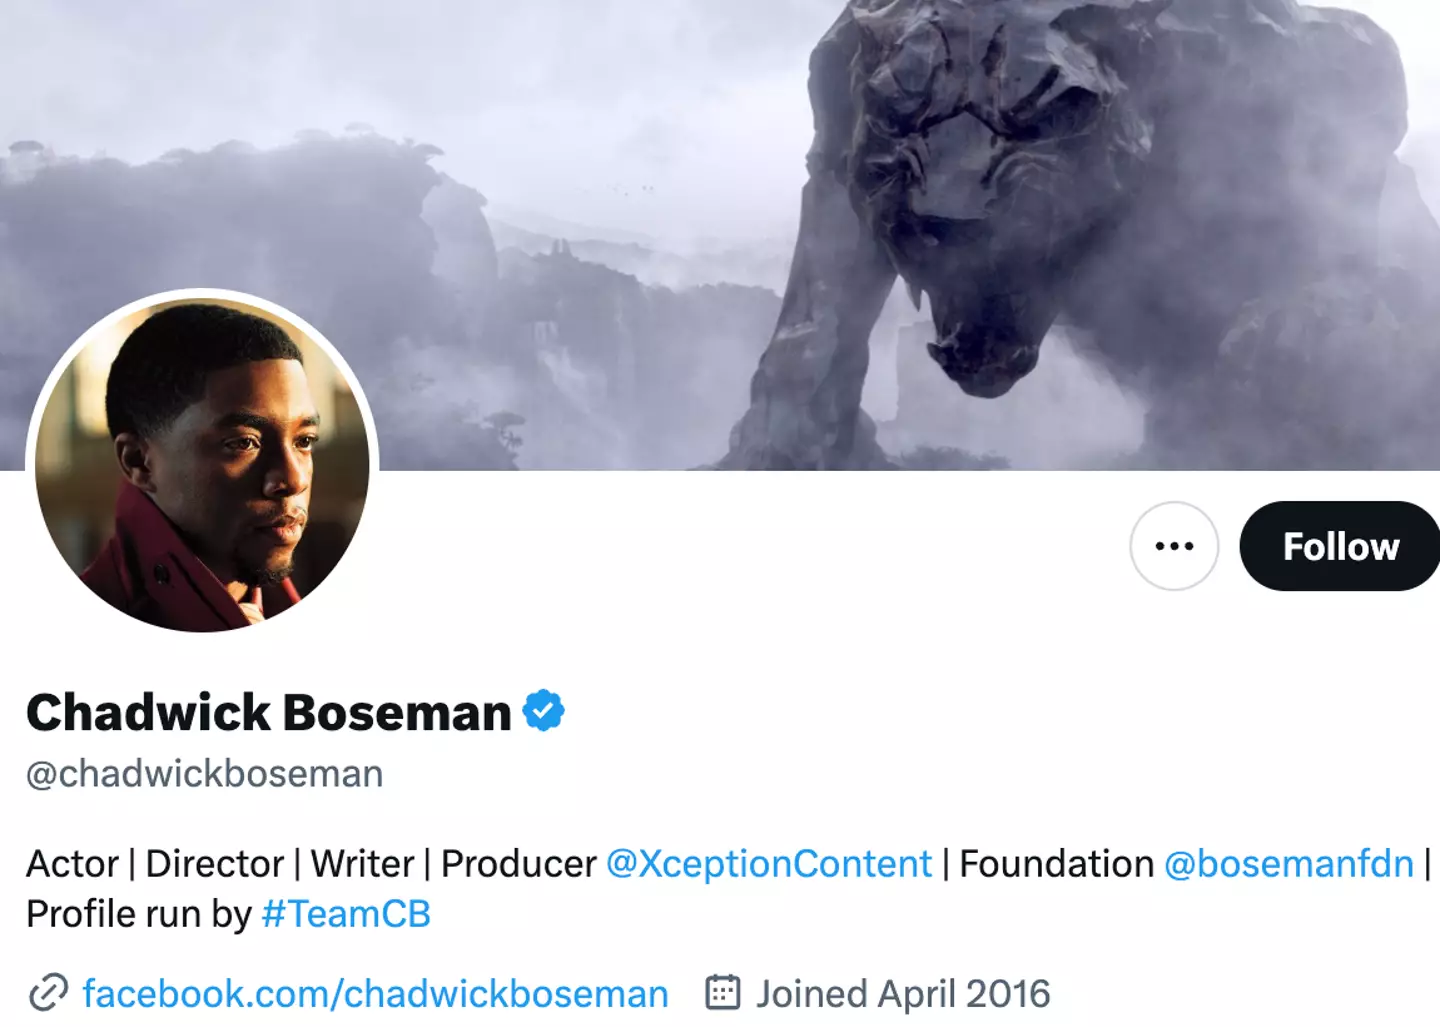Screen dimensions: 1440x1027
Task: Visit the facebook.com/chadwickboseman link
Action: 375,994
